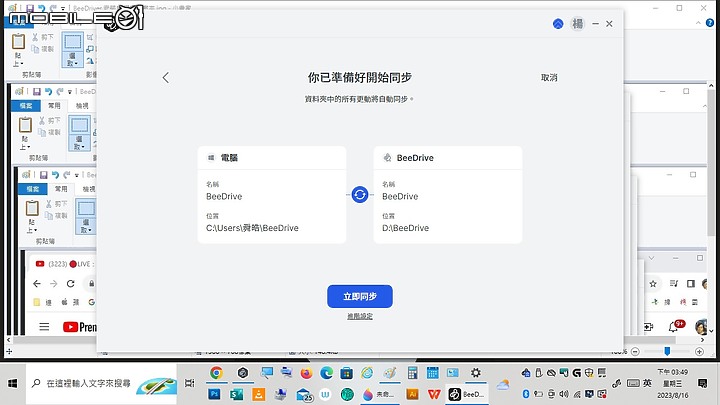Image resolution: width=720 pixels, height=405 pixels.
Task: Switch to BeeDrive taskbar button
Action: (x=467, y=394)
